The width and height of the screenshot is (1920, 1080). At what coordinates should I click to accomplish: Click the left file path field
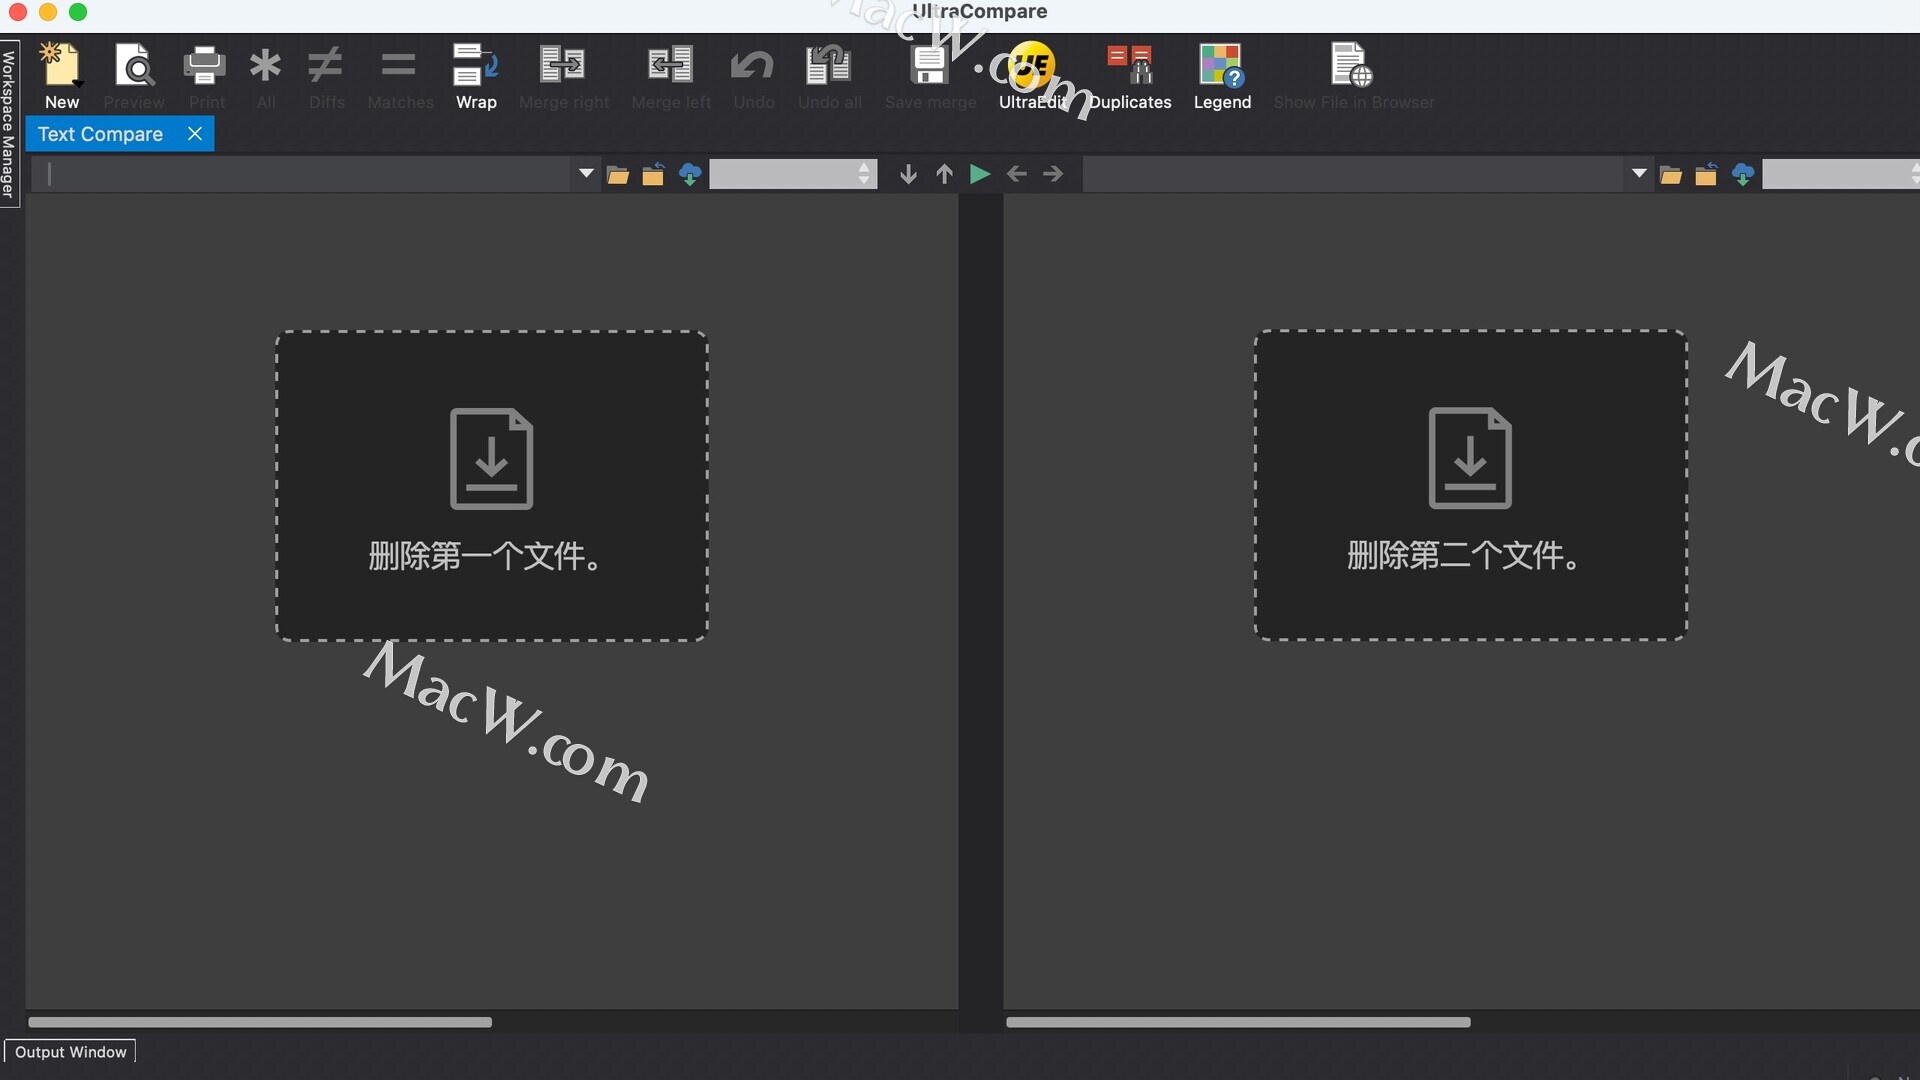[300, 174]
